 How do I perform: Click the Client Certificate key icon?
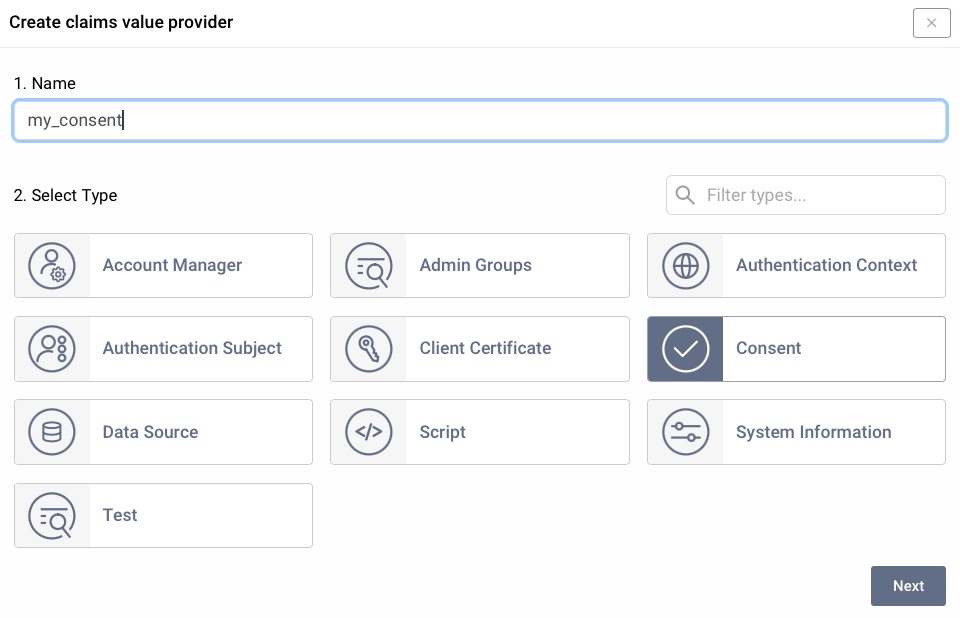click(369, 349)
